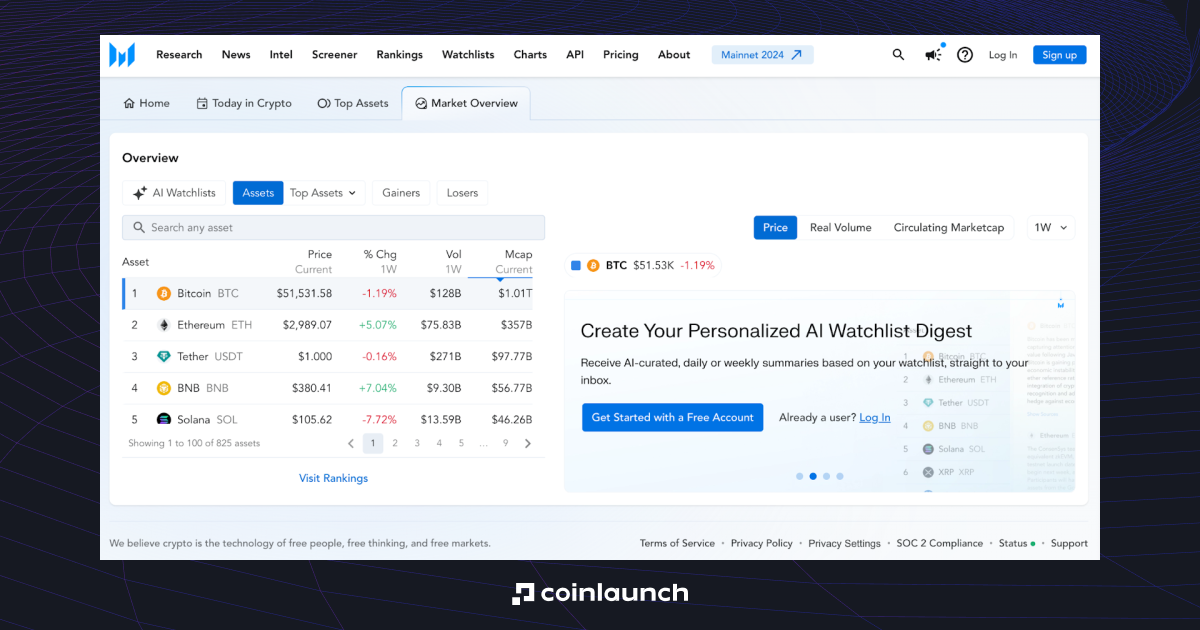Switch to the Home tab

tap(146, 103)
